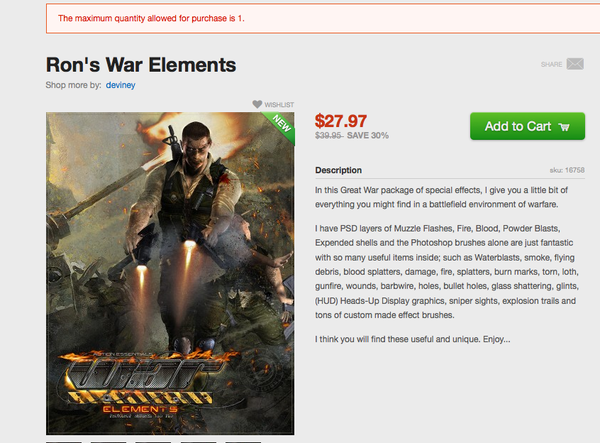Click the Share envelope icon
The height and width of the screenshot is (443, 600).
(575, 64)
